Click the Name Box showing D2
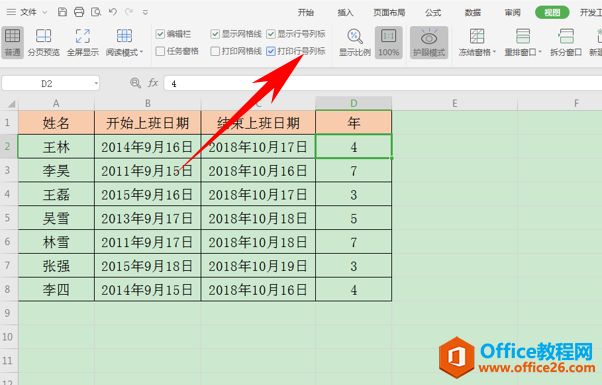602x385 pixels. click(47, 83)
